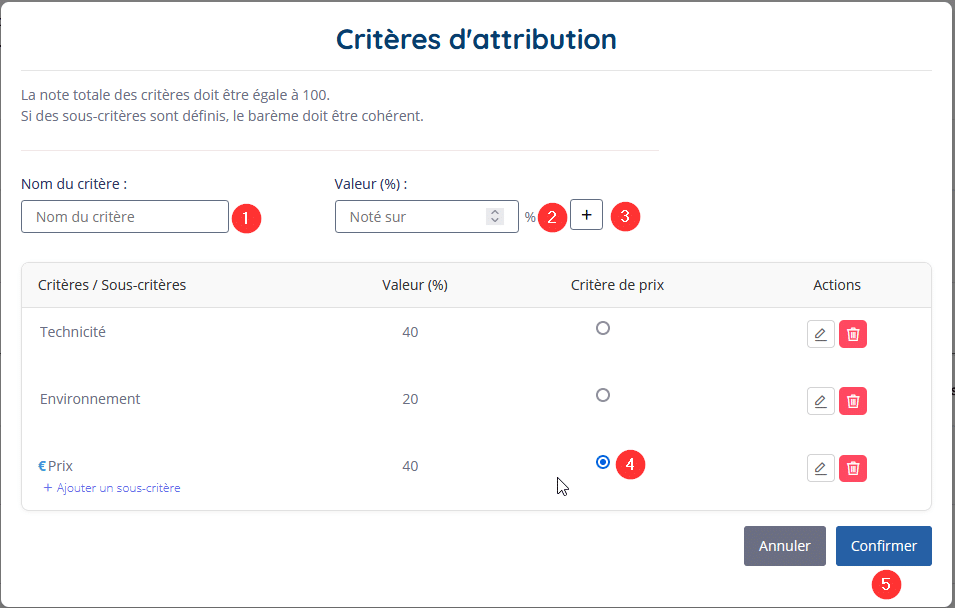The height and width of the screenshot is (608, 955).
Task: Click the Valeur (%) column header
Action: click(x=415, y=285)
